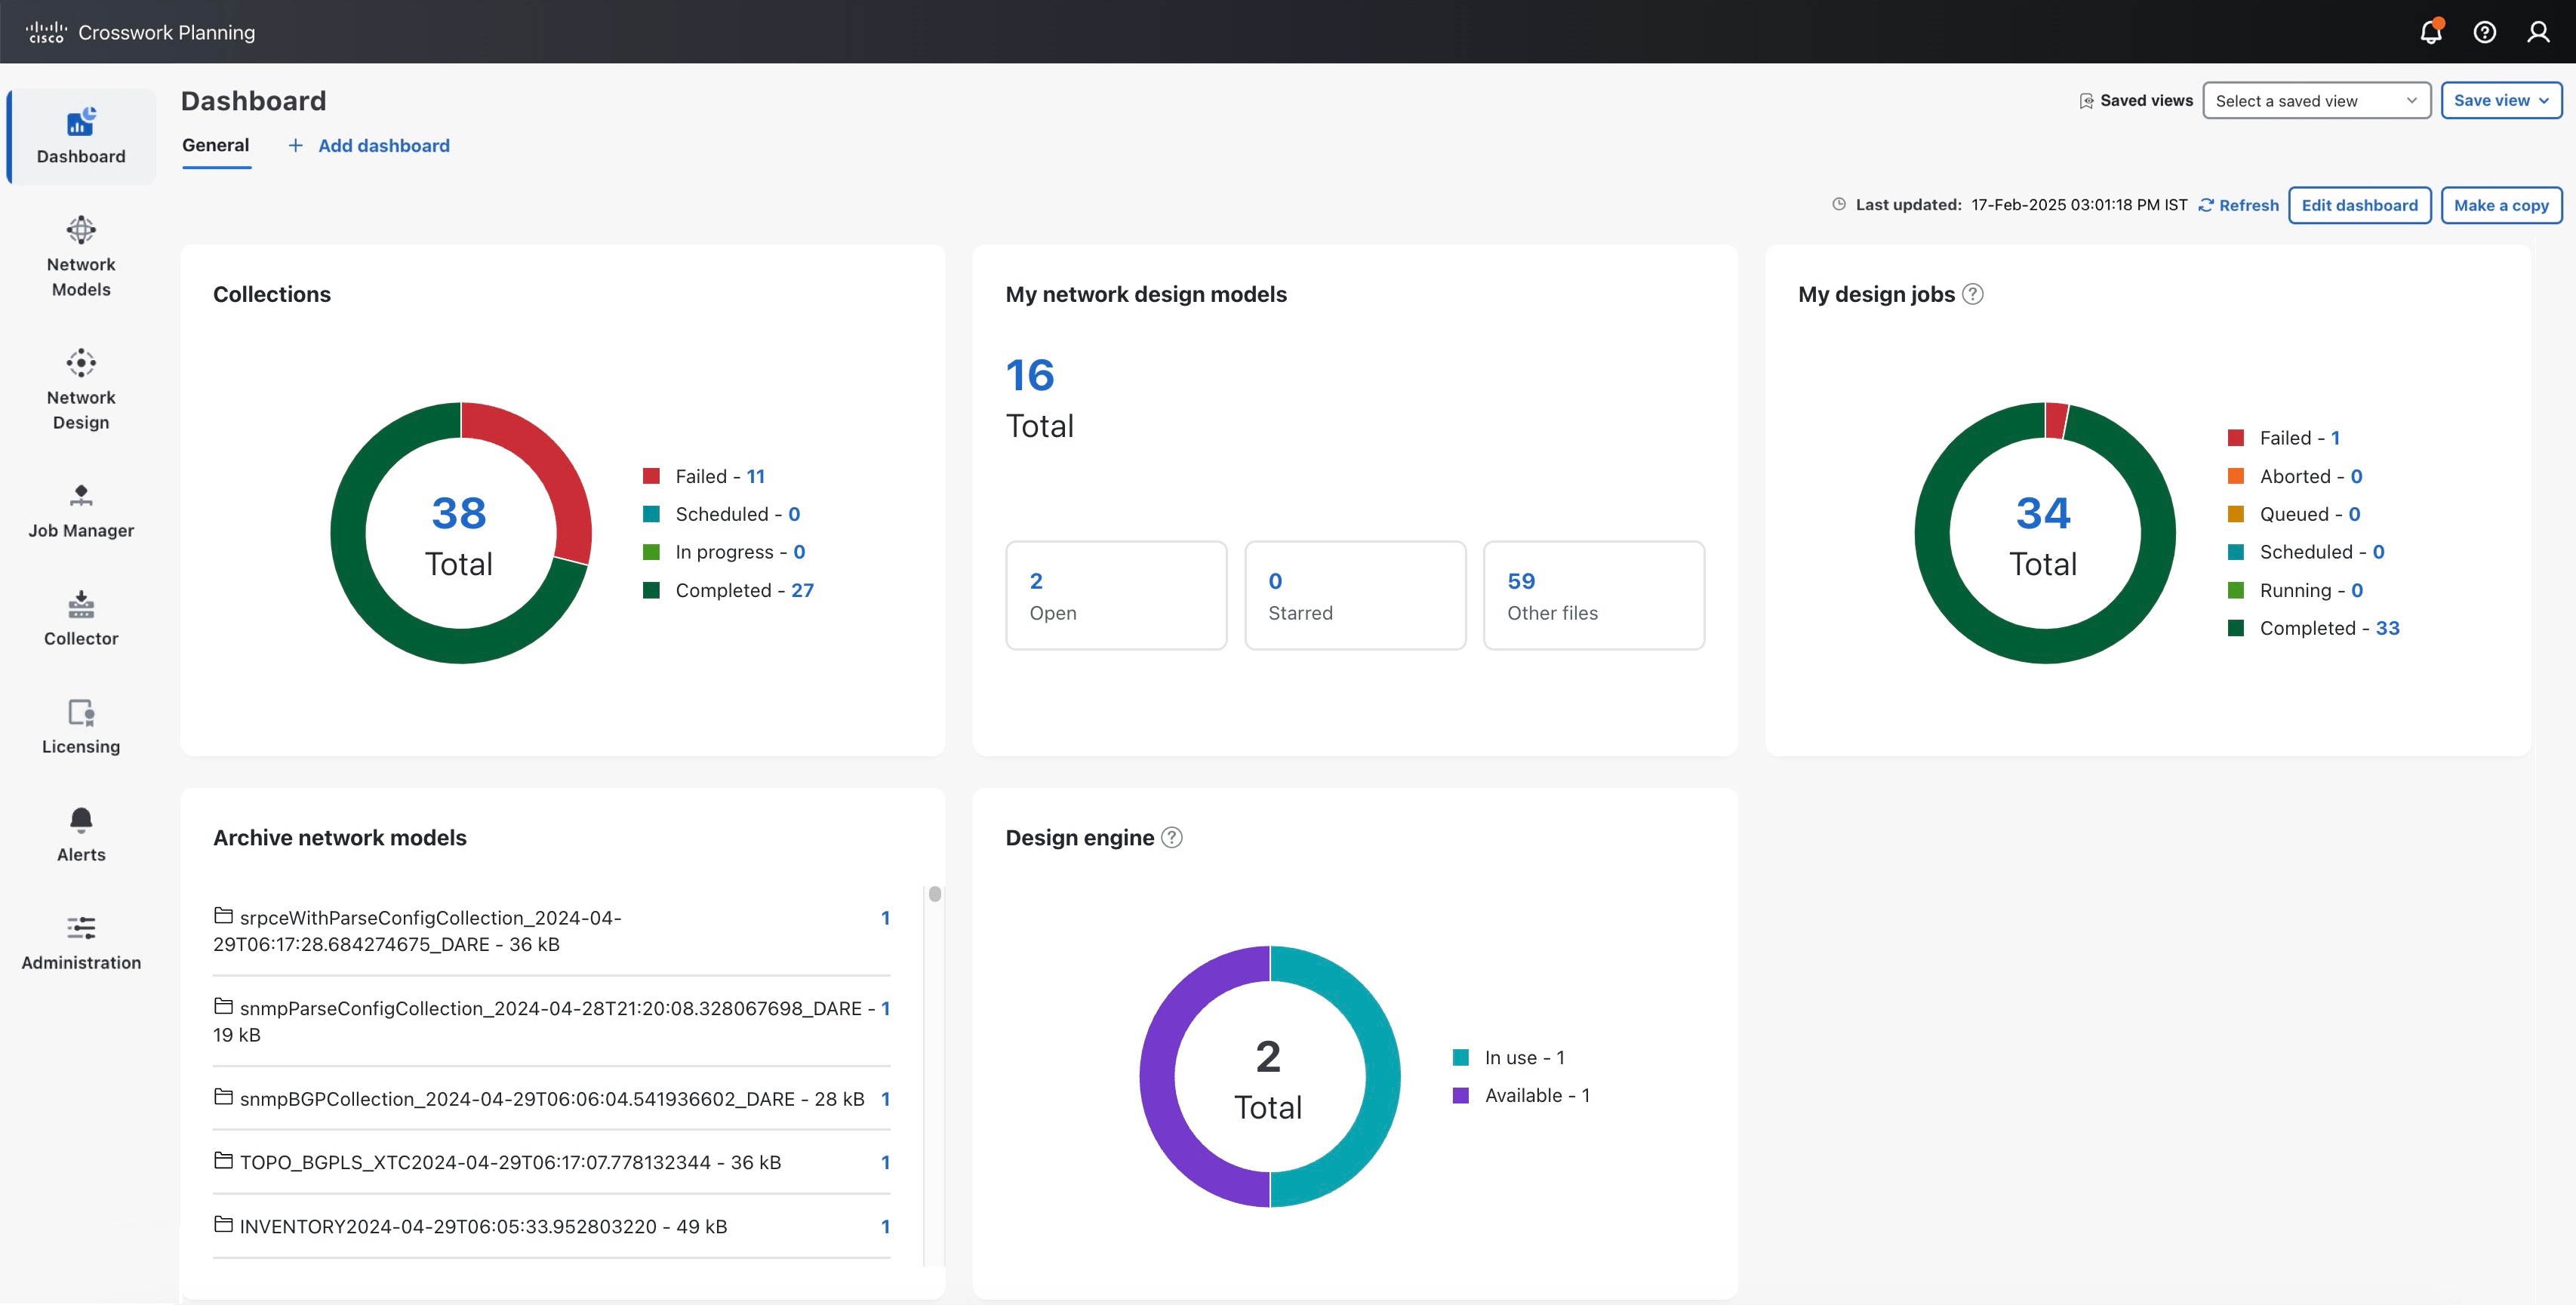Viewport: 2576px width, 1305px height.
Task: Open the notifications bell icon
Action: pos(2431,32)
